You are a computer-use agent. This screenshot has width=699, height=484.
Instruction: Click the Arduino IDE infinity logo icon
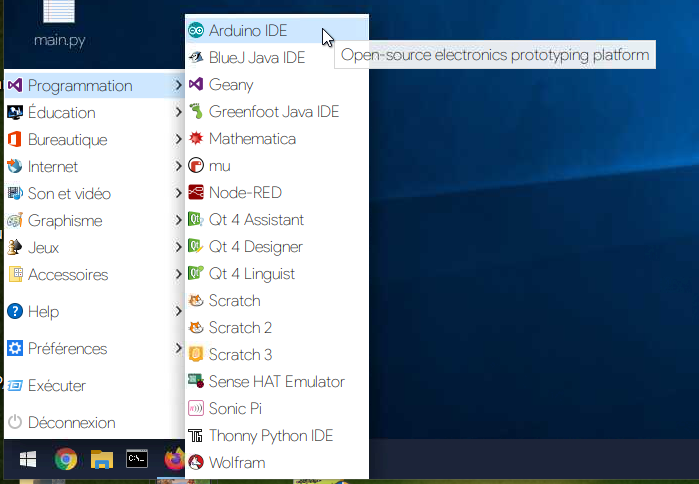click(x=196, y=30)
